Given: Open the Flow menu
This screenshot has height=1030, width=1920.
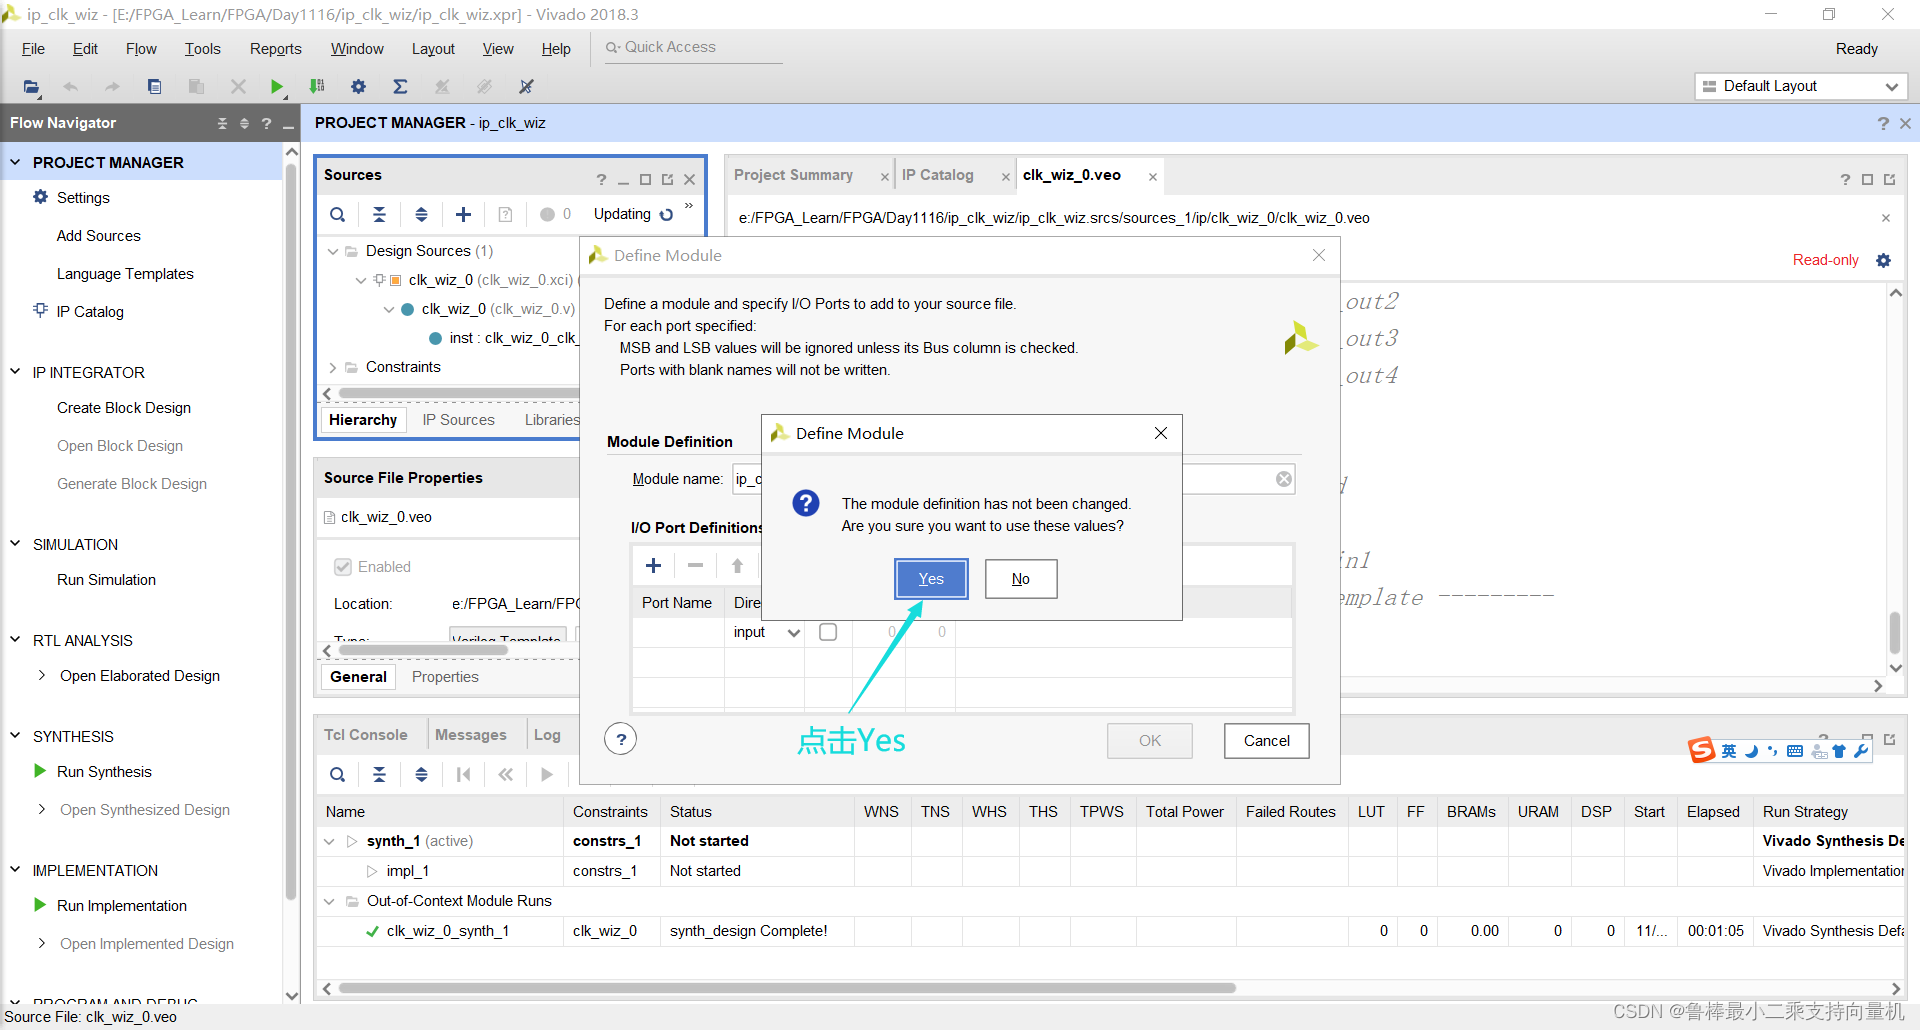Looking at the screenshot, I should (x=141, y=49).
